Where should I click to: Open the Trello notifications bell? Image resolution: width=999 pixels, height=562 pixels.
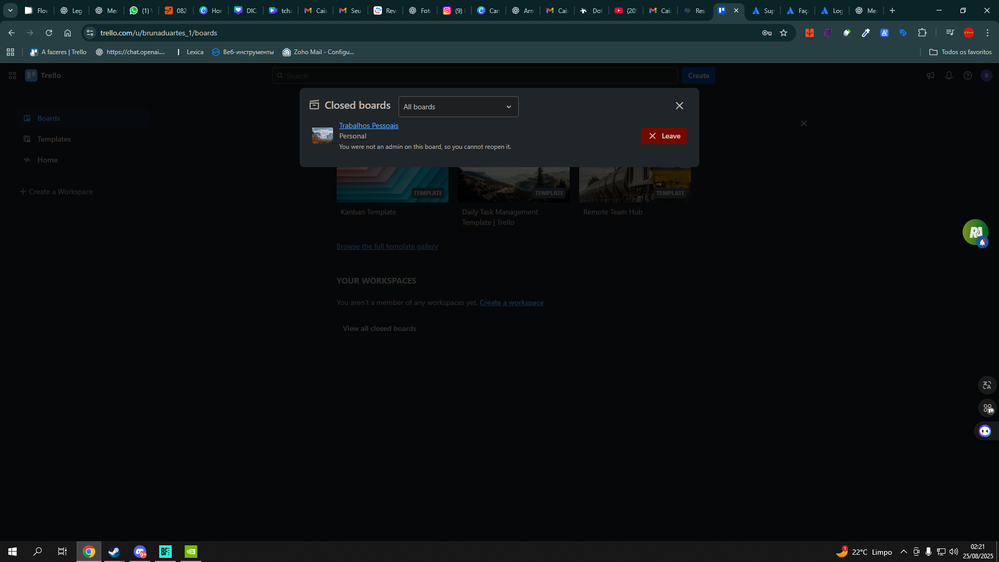pos(949,75)
